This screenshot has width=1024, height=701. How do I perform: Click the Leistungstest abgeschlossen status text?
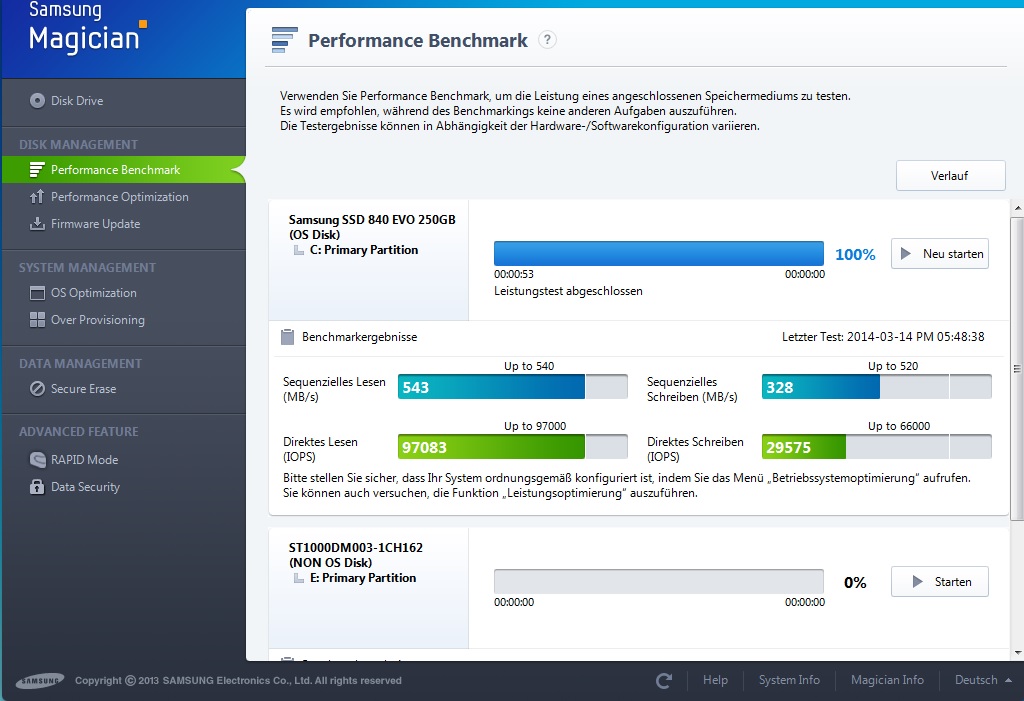(x=568, y=291)
